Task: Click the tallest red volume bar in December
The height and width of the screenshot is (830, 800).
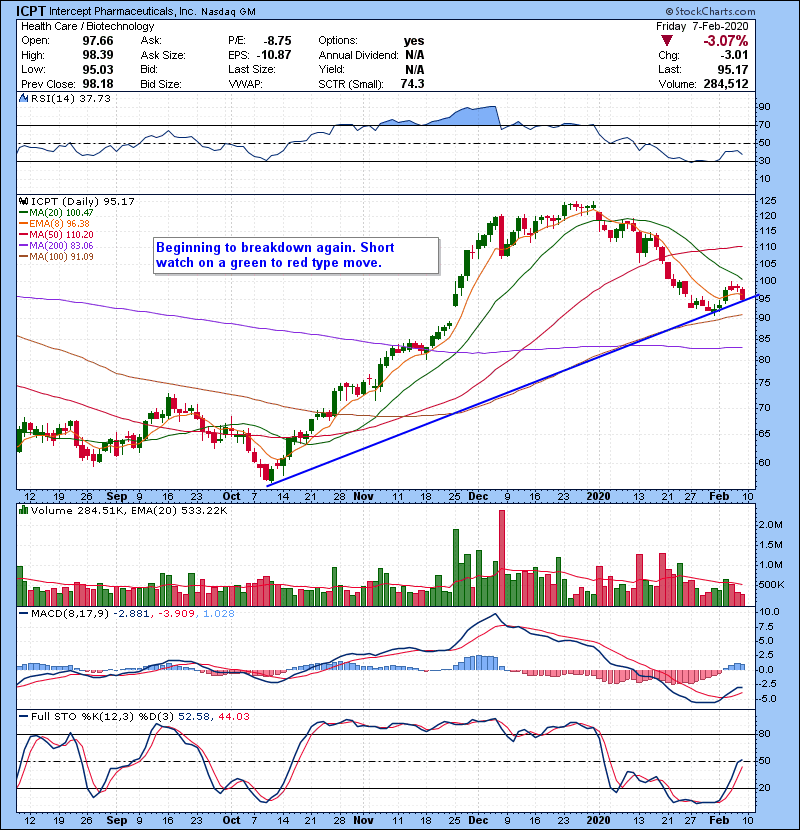Action: [502, 558]
